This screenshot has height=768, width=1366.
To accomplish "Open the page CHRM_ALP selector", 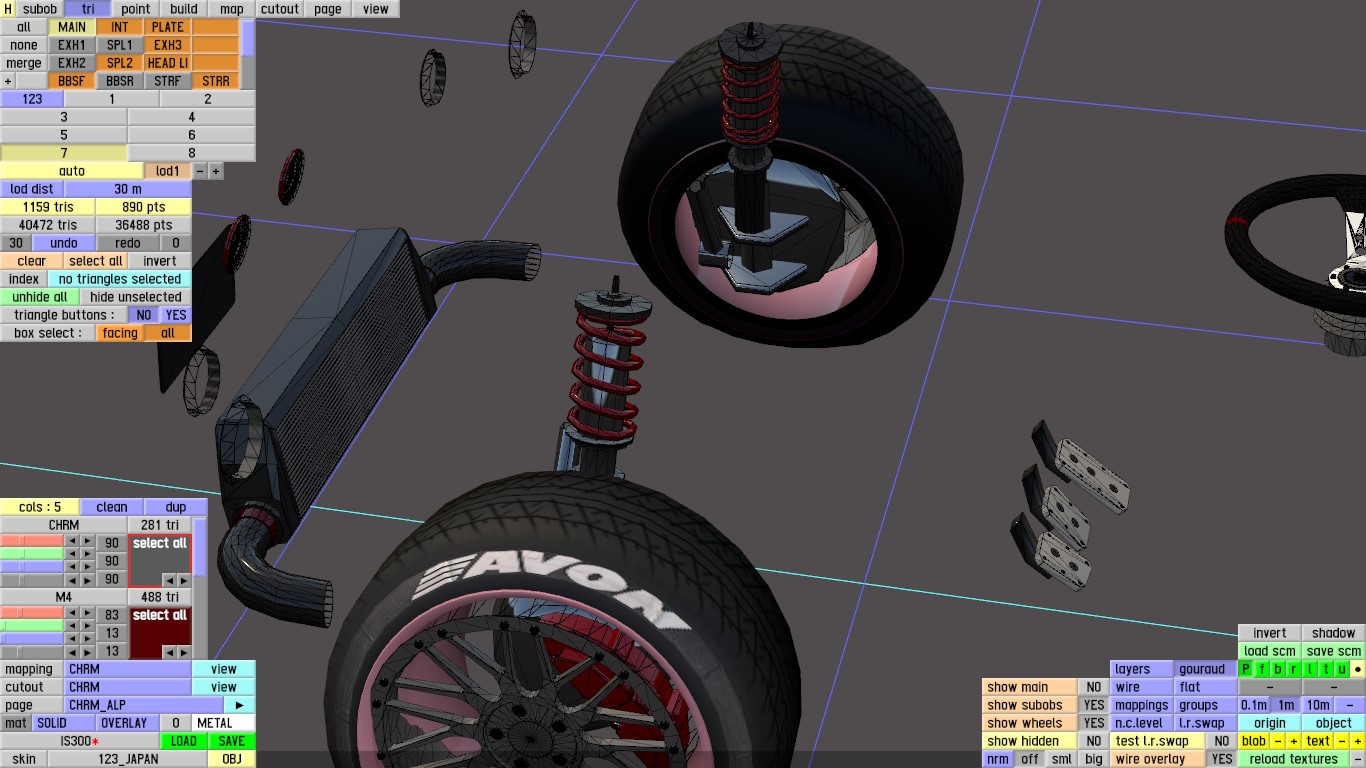I will [143, 705].
